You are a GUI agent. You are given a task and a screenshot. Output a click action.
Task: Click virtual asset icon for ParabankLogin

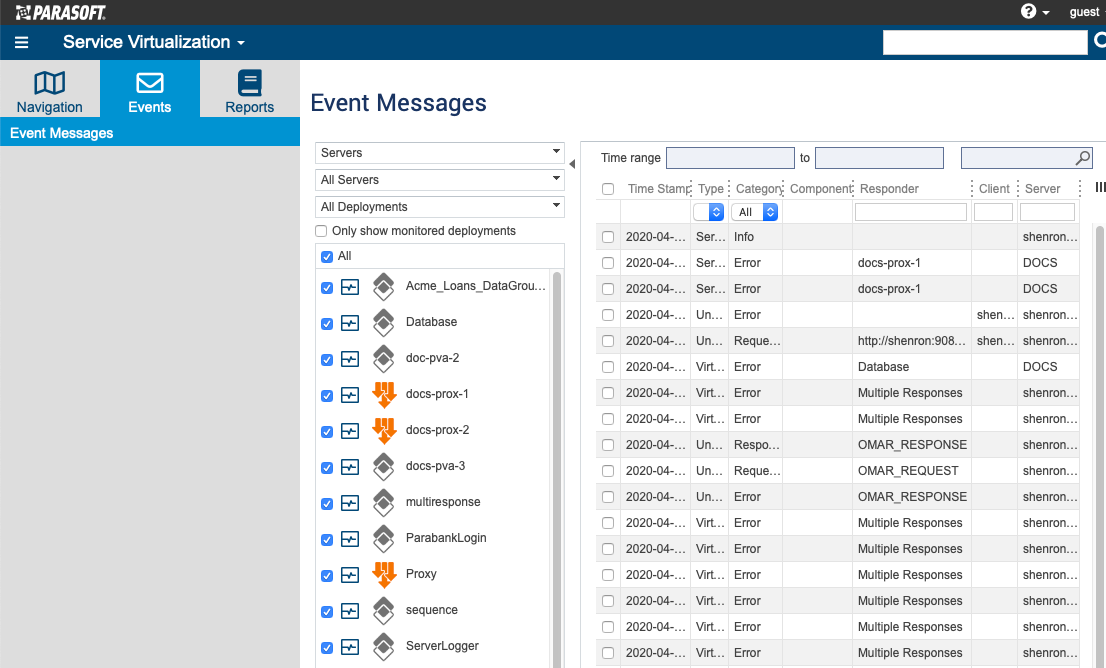384,538
